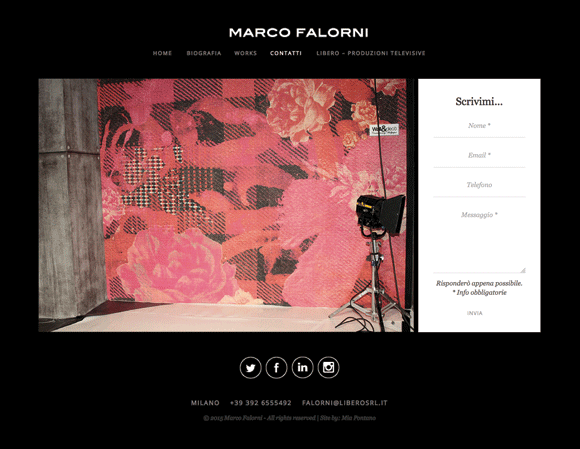Click into the Email field
The height and width of the screenshot is (449, 580).
(x=479, y=155)
